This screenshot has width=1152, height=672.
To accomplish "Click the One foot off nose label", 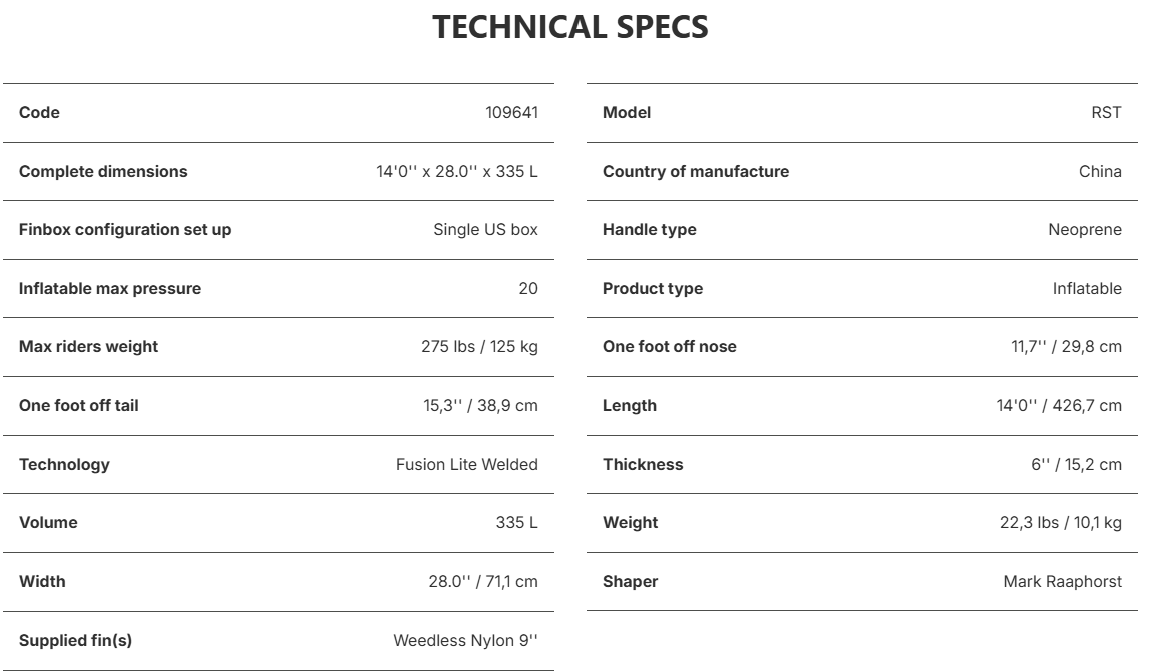I will coord(669,347).
